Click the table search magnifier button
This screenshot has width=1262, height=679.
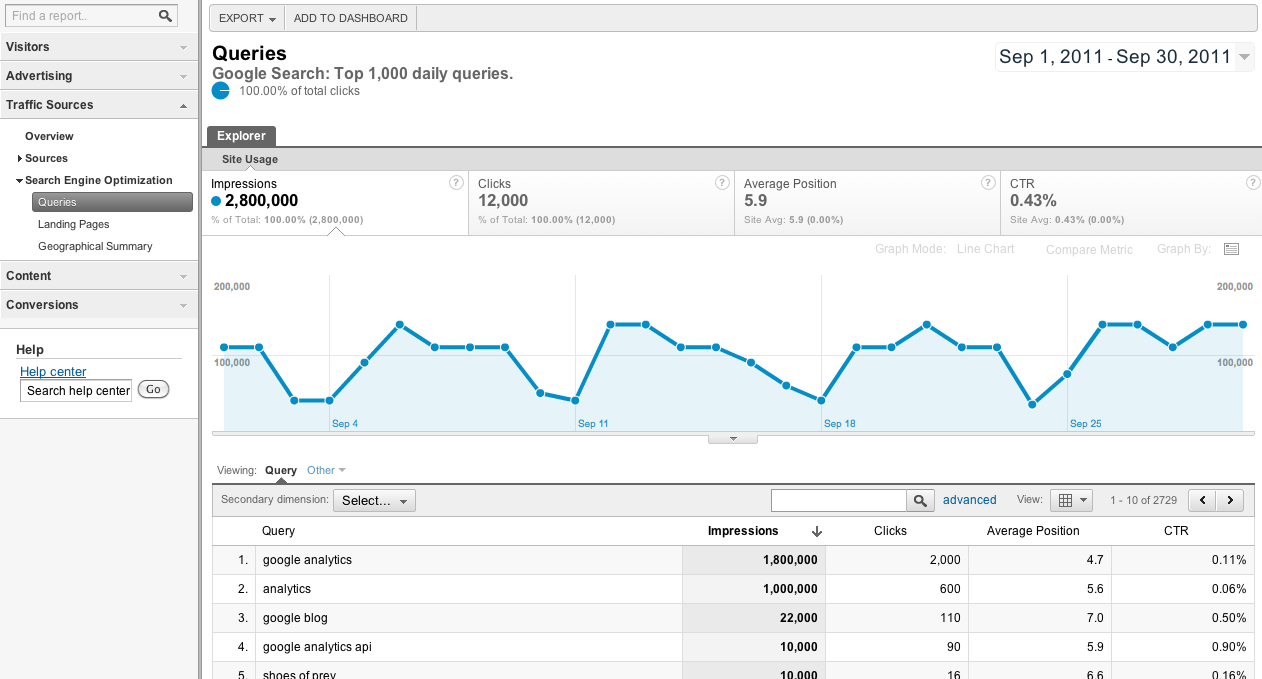[920, 500]
